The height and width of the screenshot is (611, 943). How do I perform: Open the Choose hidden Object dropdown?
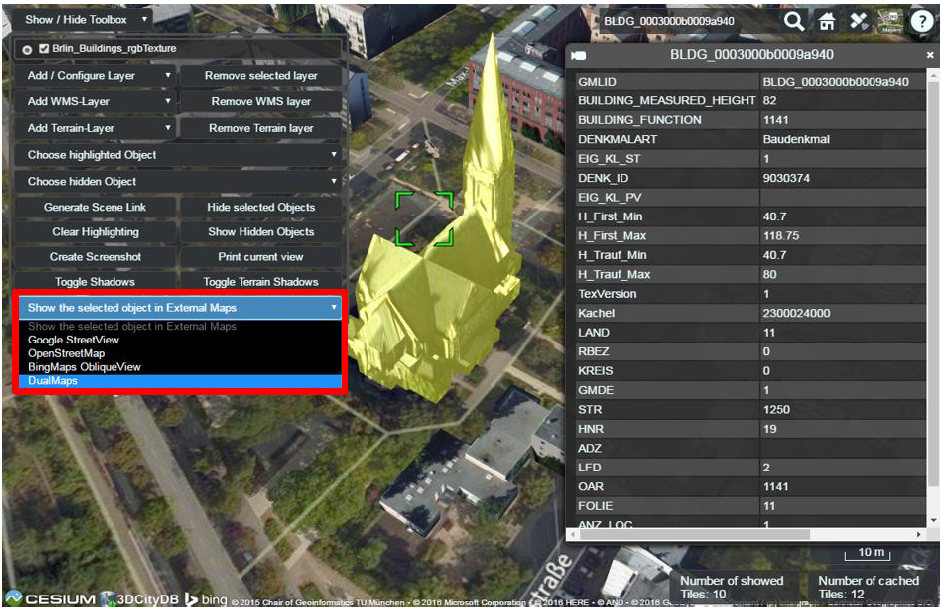(x=179, y=181)
